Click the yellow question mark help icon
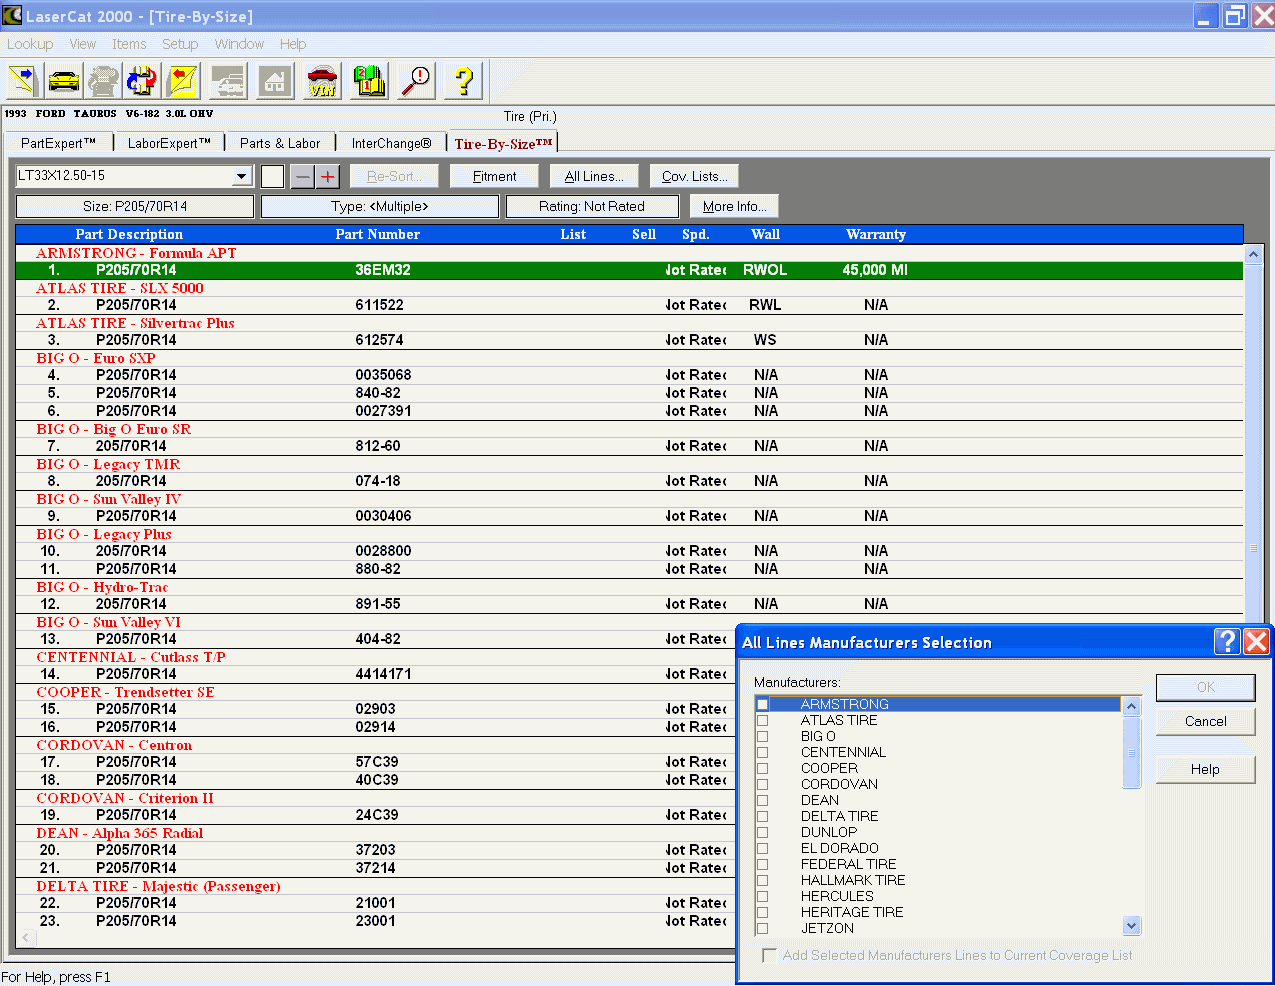The image size is (1275, 986). (x=463, y=81)
